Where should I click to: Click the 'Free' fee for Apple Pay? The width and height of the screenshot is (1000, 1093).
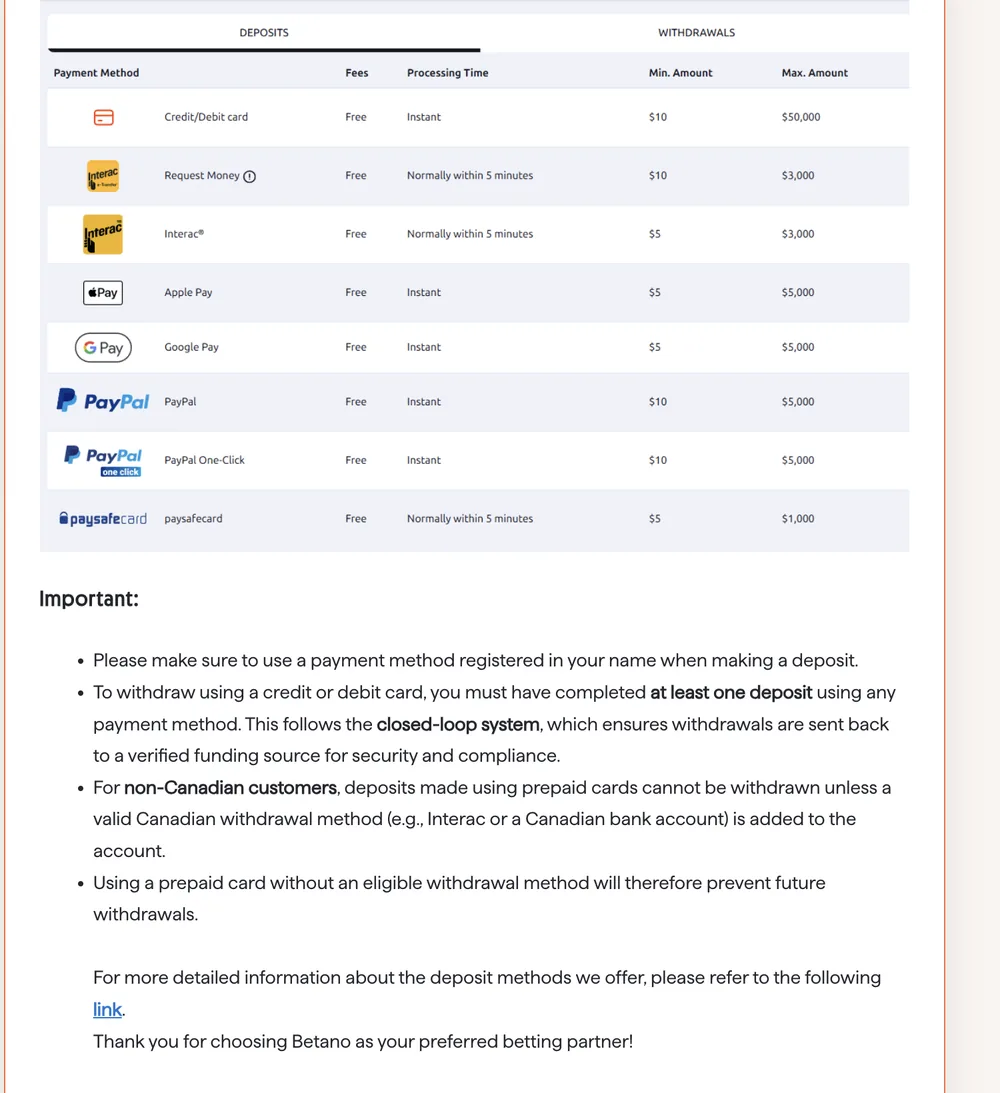(355, 293)
